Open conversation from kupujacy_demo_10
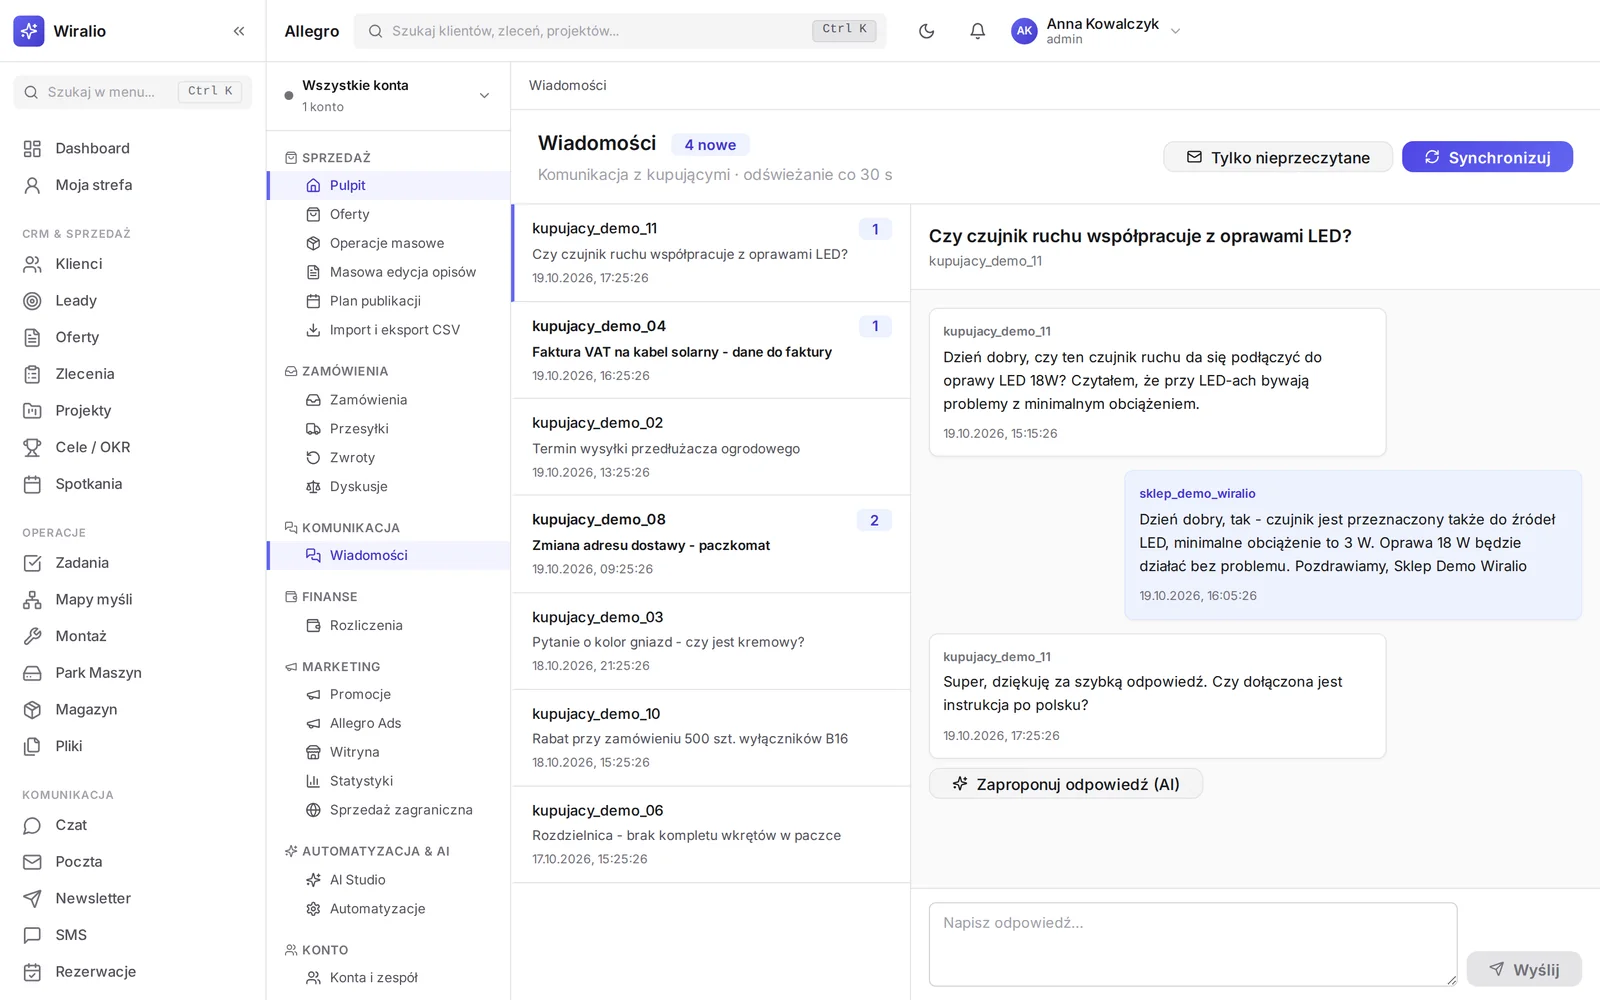The image size is (1600, 1000). click(711, 738)
